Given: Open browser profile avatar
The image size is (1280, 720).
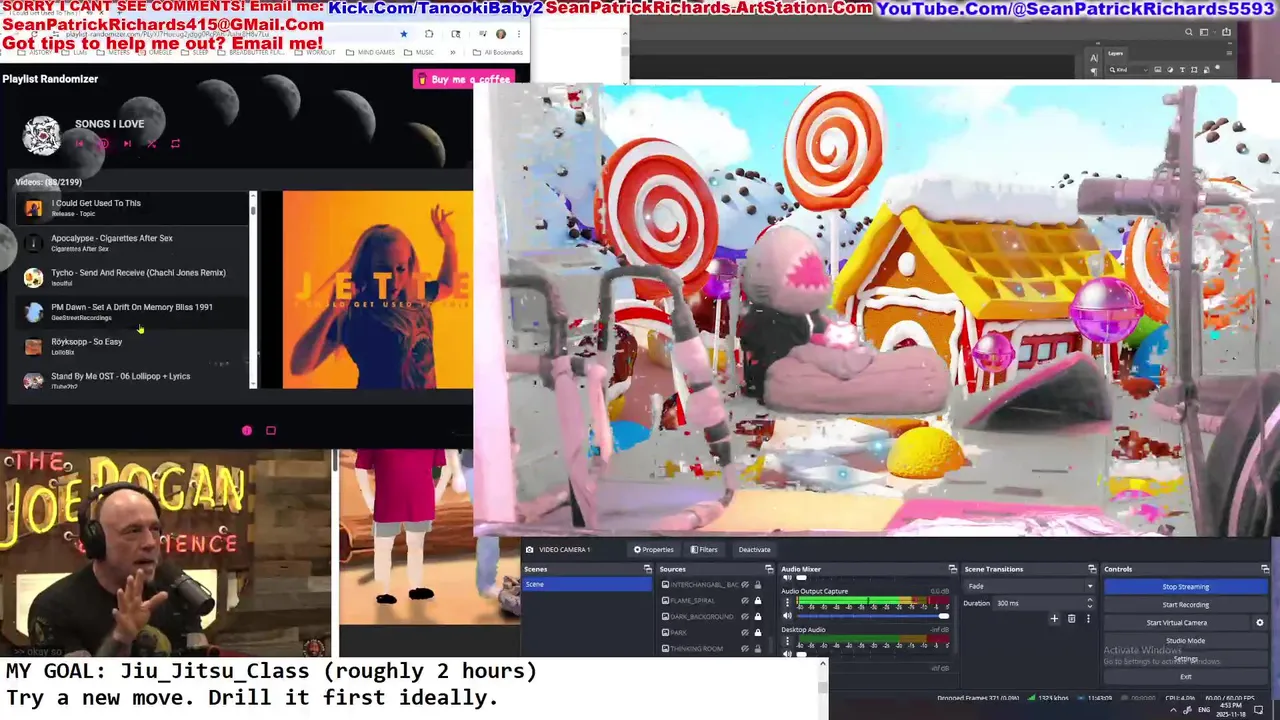Looking at the screenshot, I should tap(501, 34).
